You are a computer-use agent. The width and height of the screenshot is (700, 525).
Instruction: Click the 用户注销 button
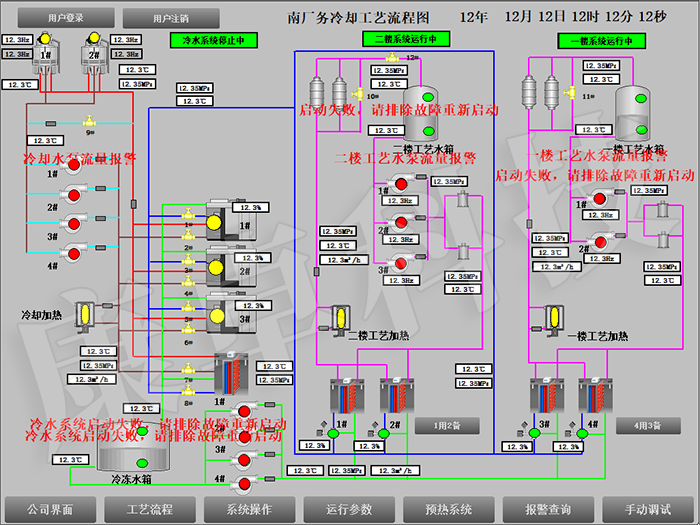click(x=171, y=18)
